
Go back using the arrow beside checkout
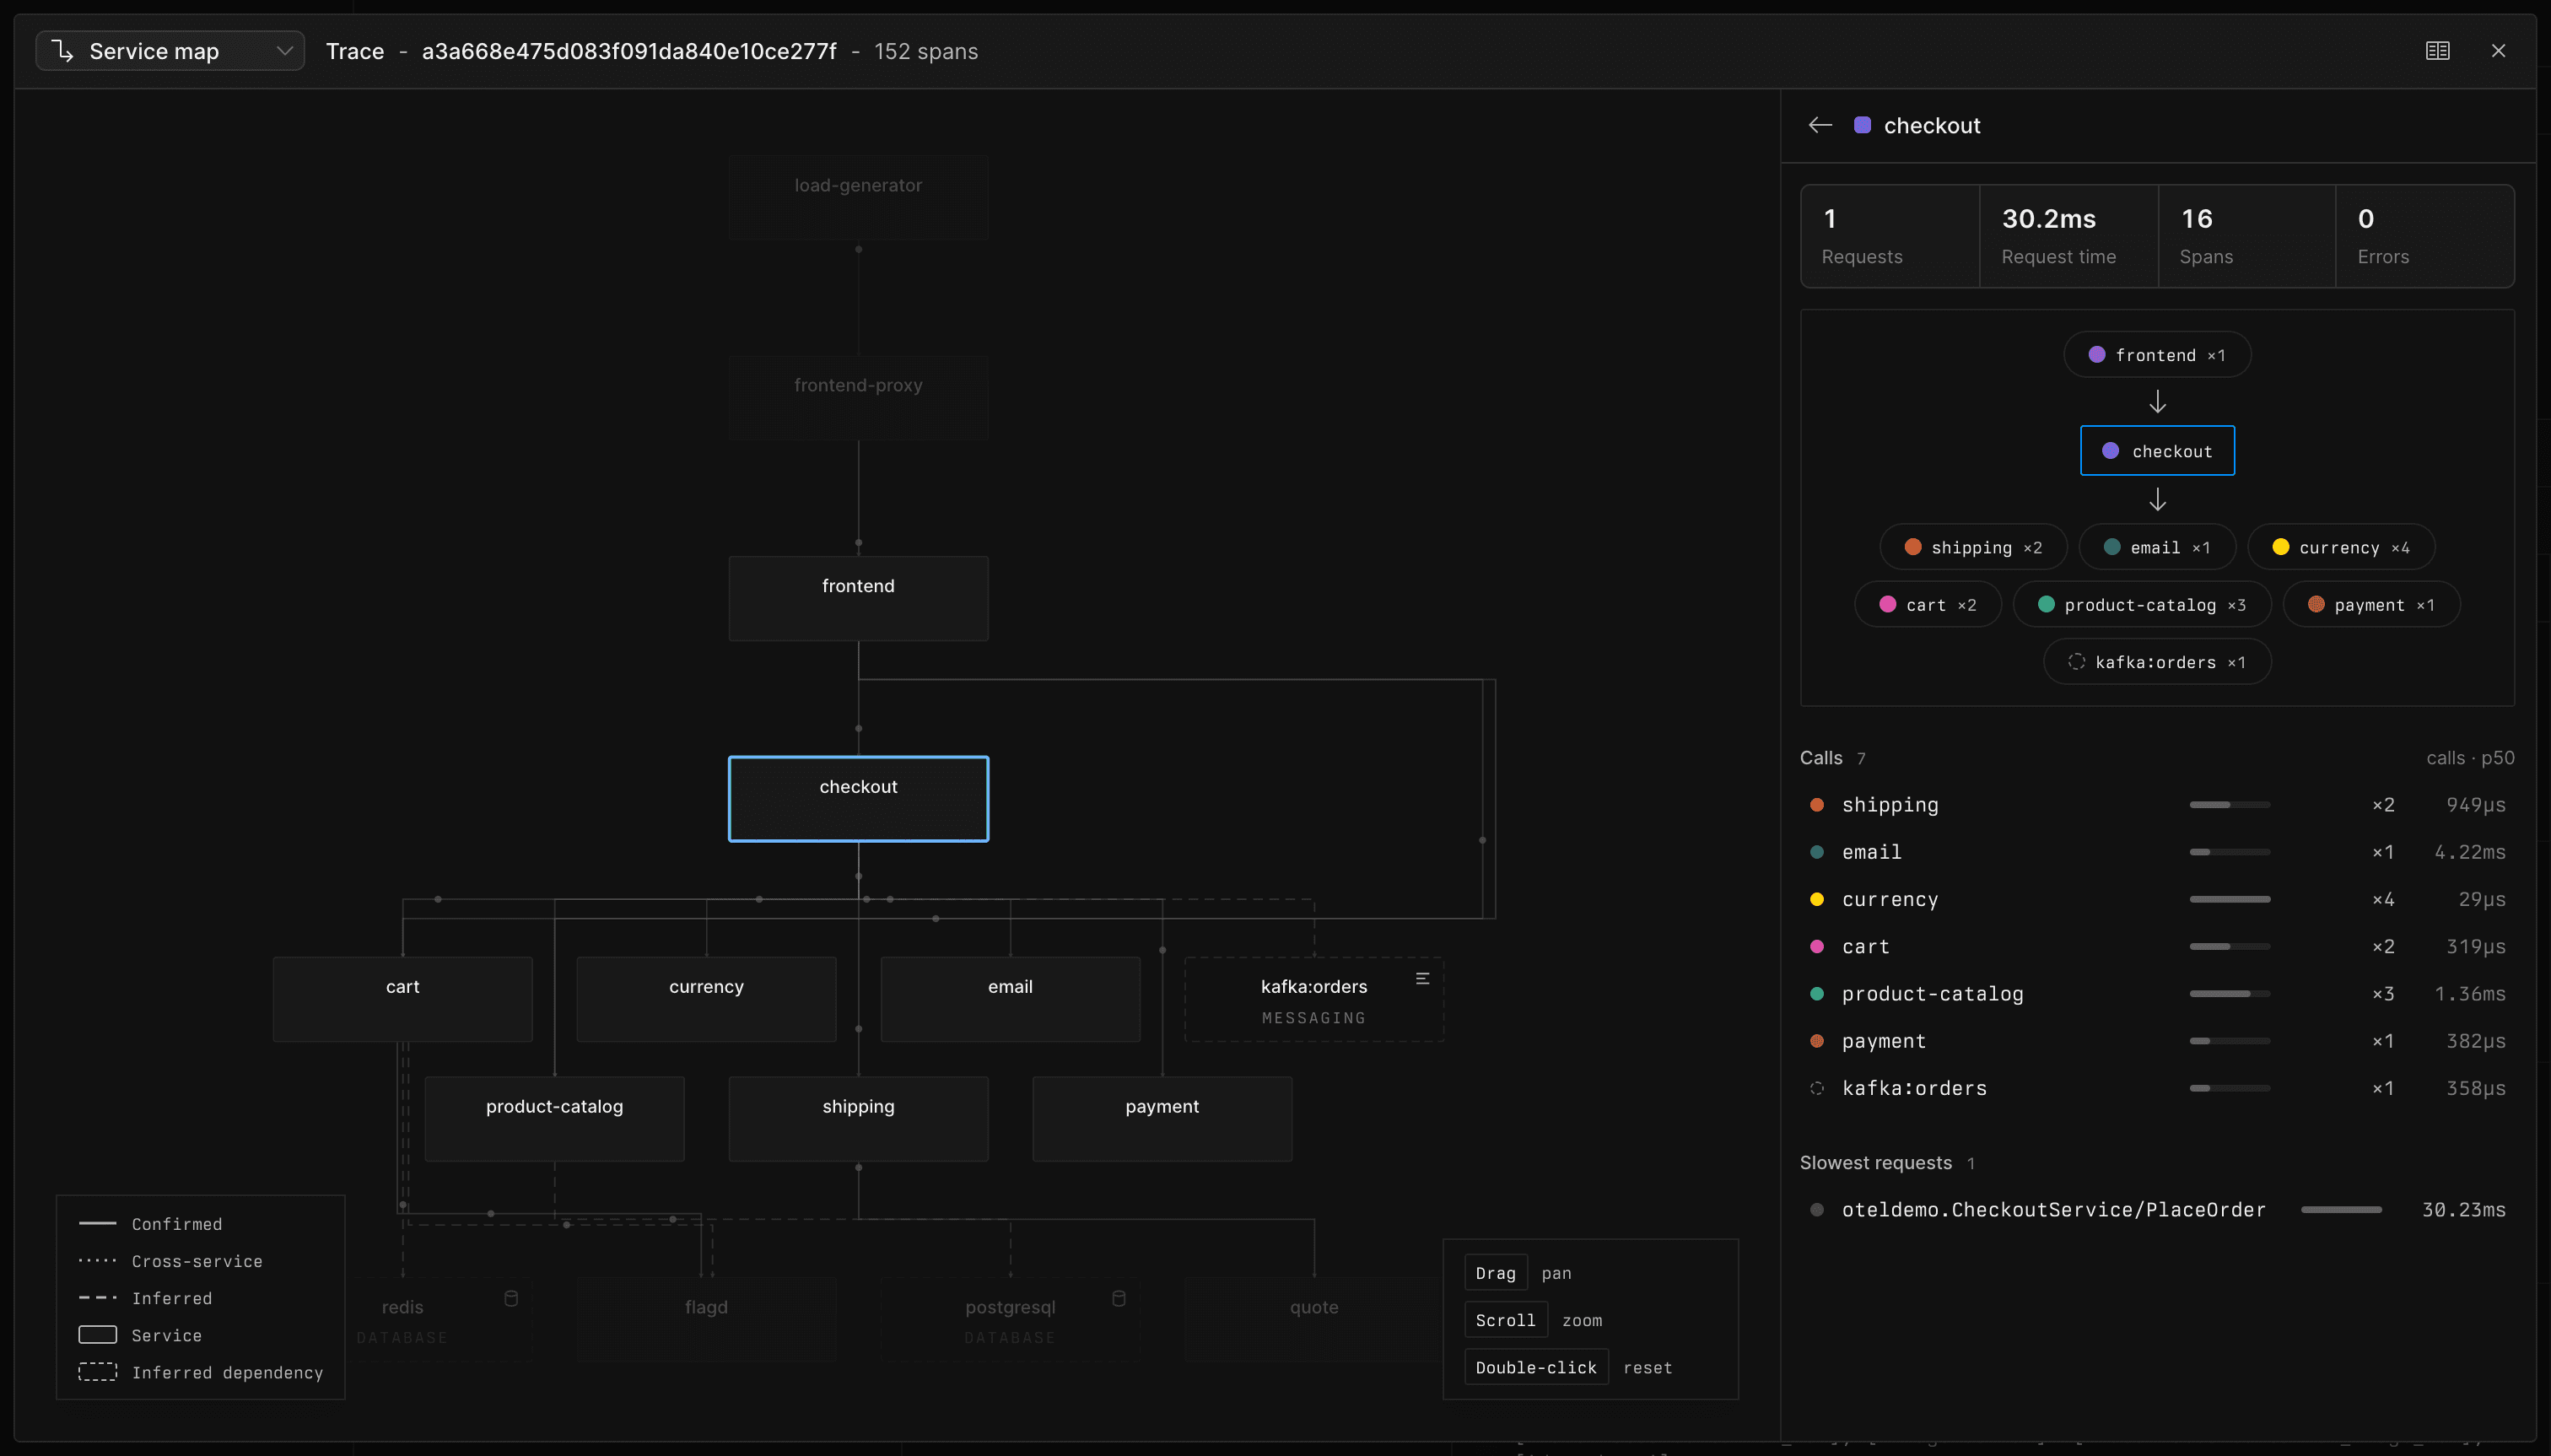(x=1820, y=125)
